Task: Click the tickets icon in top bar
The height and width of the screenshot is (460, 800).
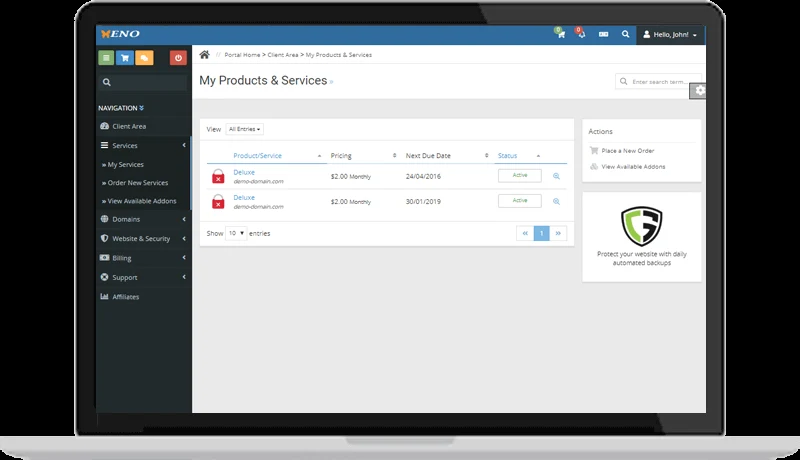Action: click(604, 34)
